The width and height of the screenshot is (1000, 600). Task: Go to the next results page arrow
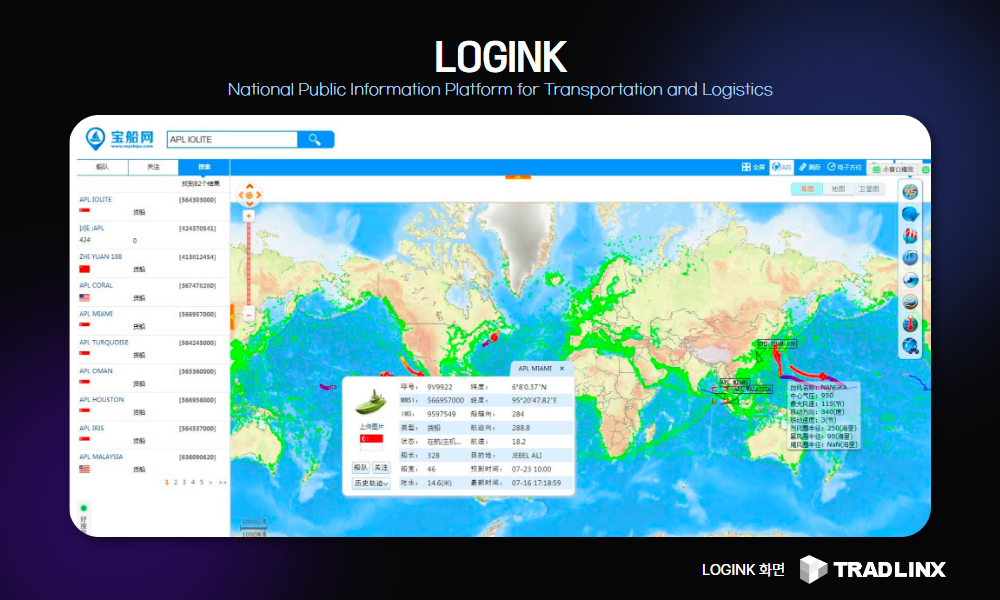pyautogui.click(x=210, y=483)
